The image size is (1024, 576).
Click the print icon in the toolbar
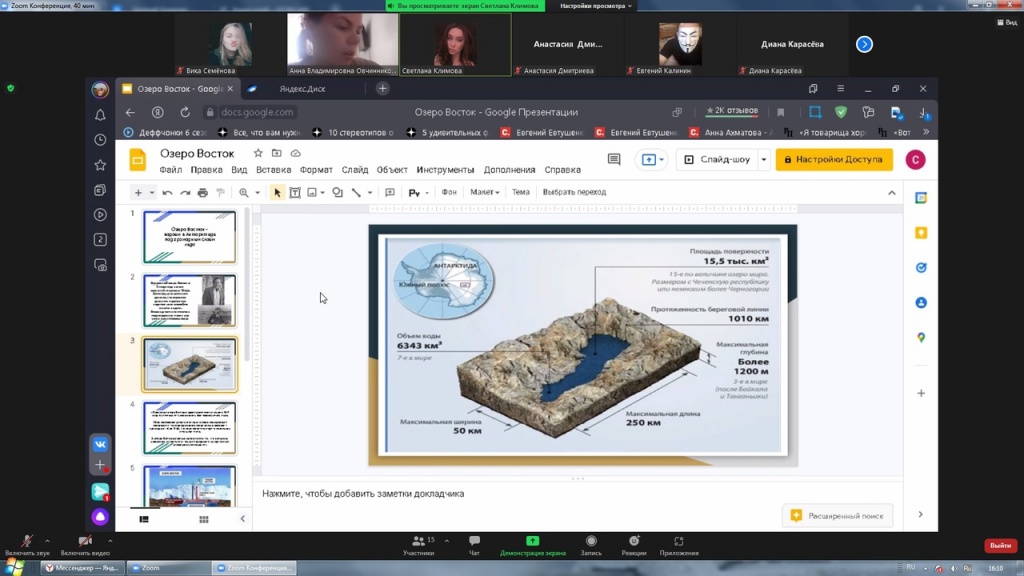coord(203,193)
